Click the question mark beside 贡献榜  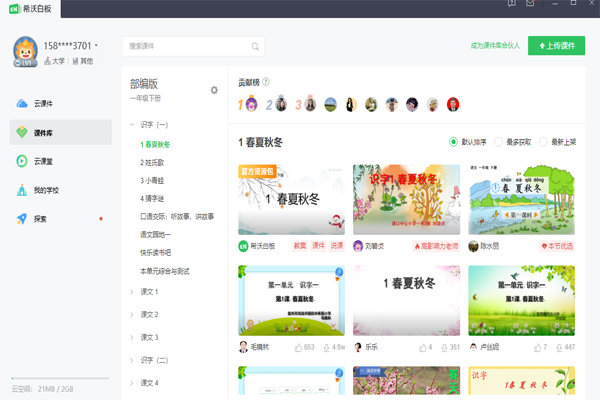pyautogui.click(x=266, y=82)
